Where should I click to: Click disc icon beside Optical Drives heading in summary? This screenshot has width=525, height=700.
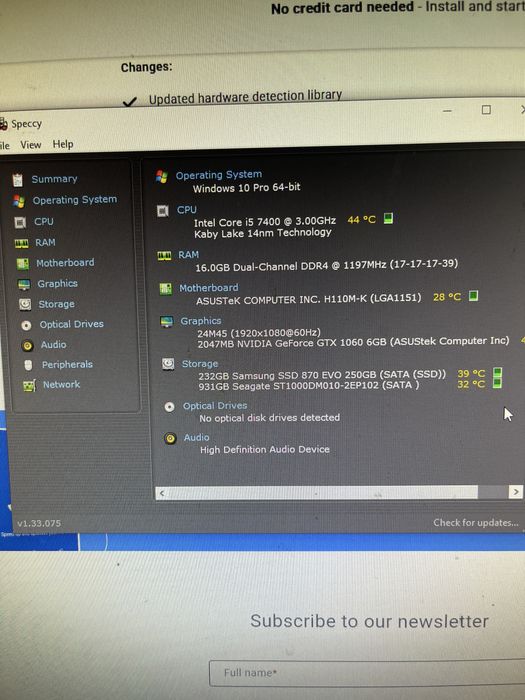[169, 407]
